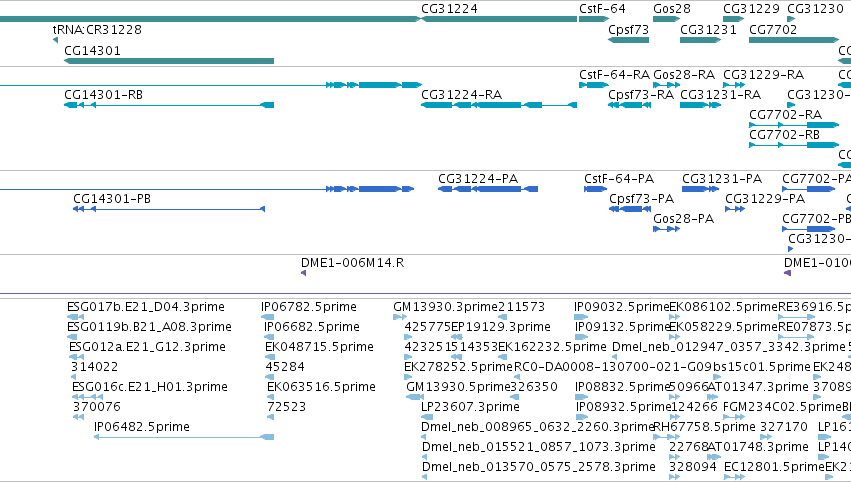Click the tRNA:CR31228 small arrow glyph
The image size is (851, 482).
coord(55,40)
